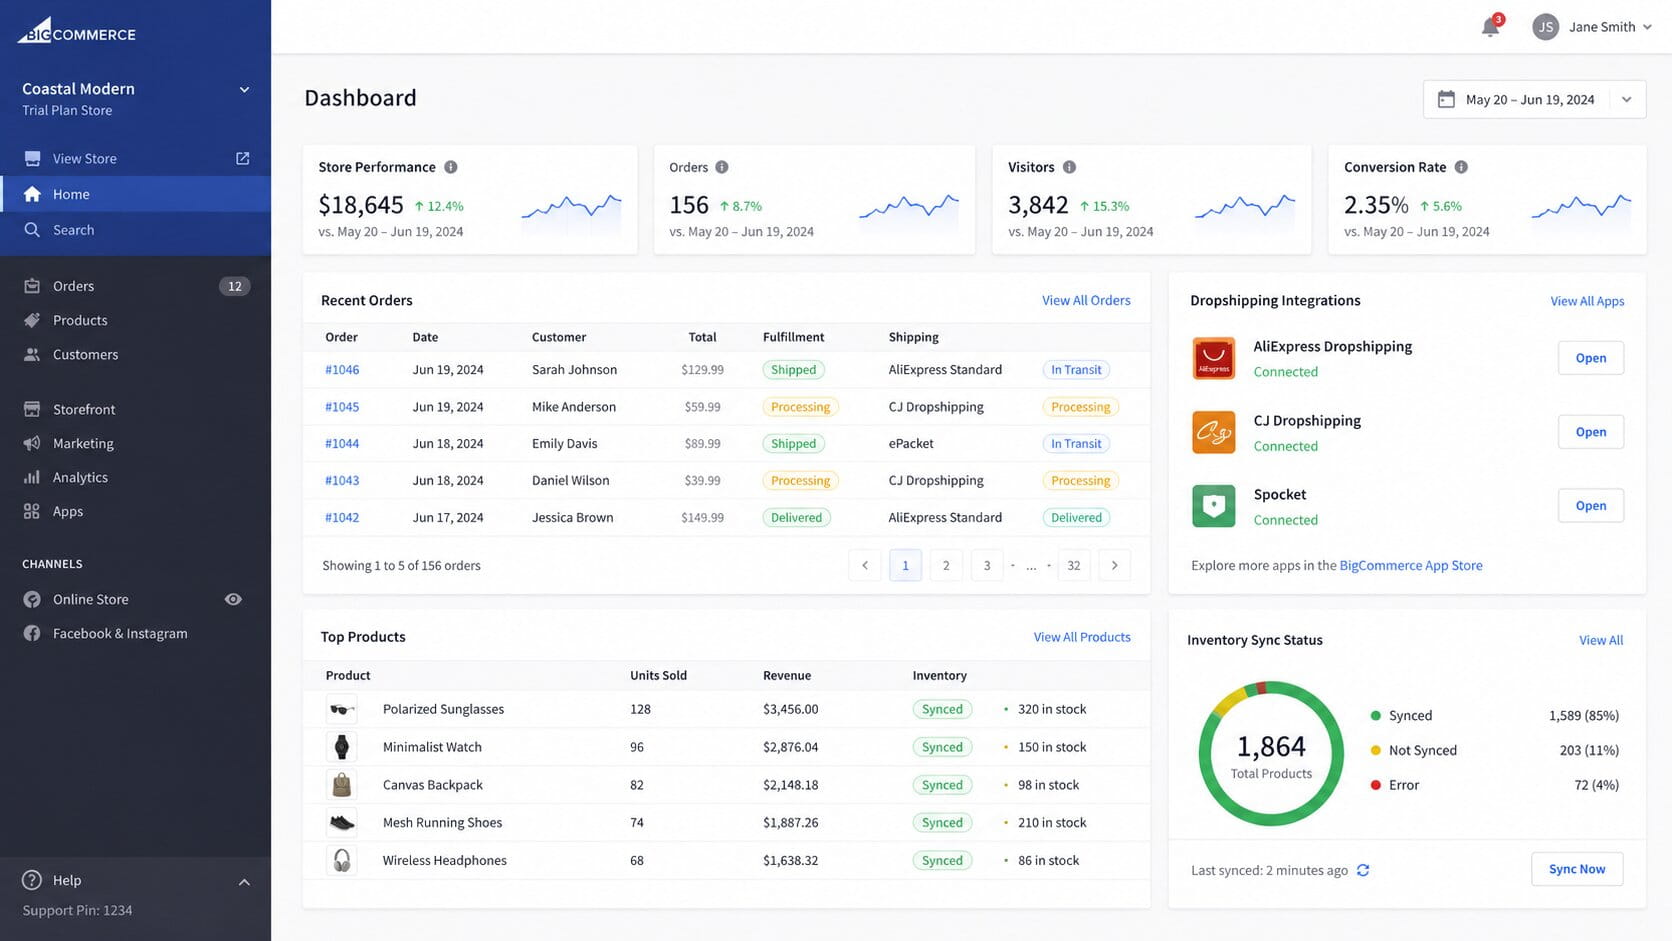The image size is (1672, 941).
Task: Open the Spocket app button
Action: tap(1590, 506)
